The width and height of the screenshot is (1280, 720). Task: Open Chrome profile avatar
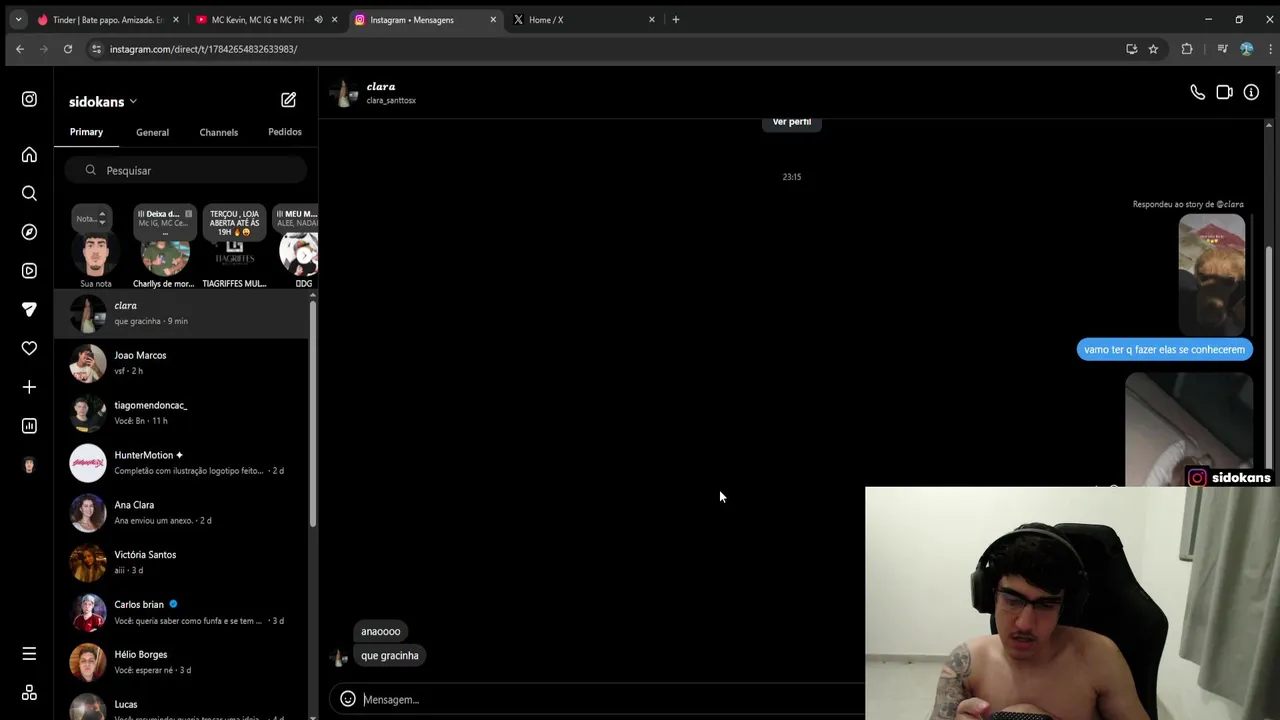point(1246,49)
